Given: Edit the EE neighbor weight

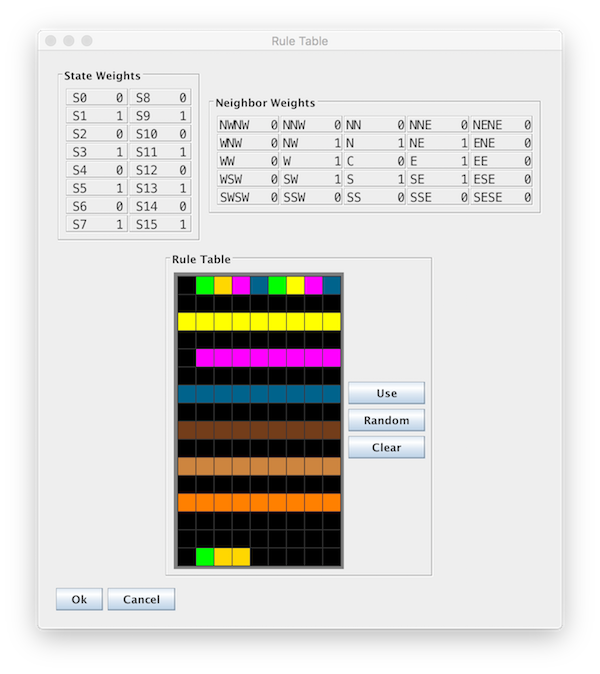Looking at the screenshot, I should (x=502, y=161).
